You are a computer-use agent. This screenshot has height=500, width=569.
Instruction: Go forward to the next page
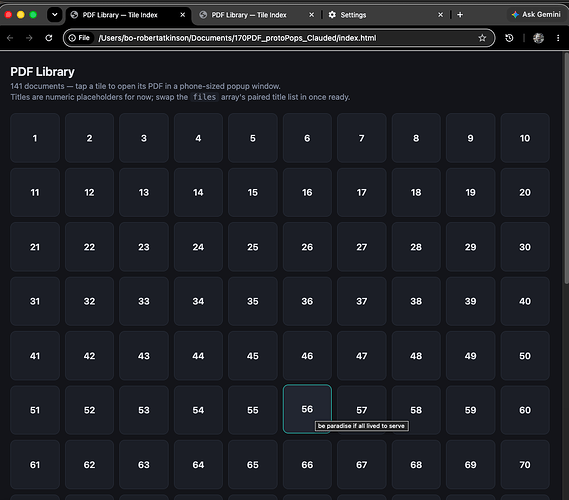pyautogui.click(x=29, y=38)
